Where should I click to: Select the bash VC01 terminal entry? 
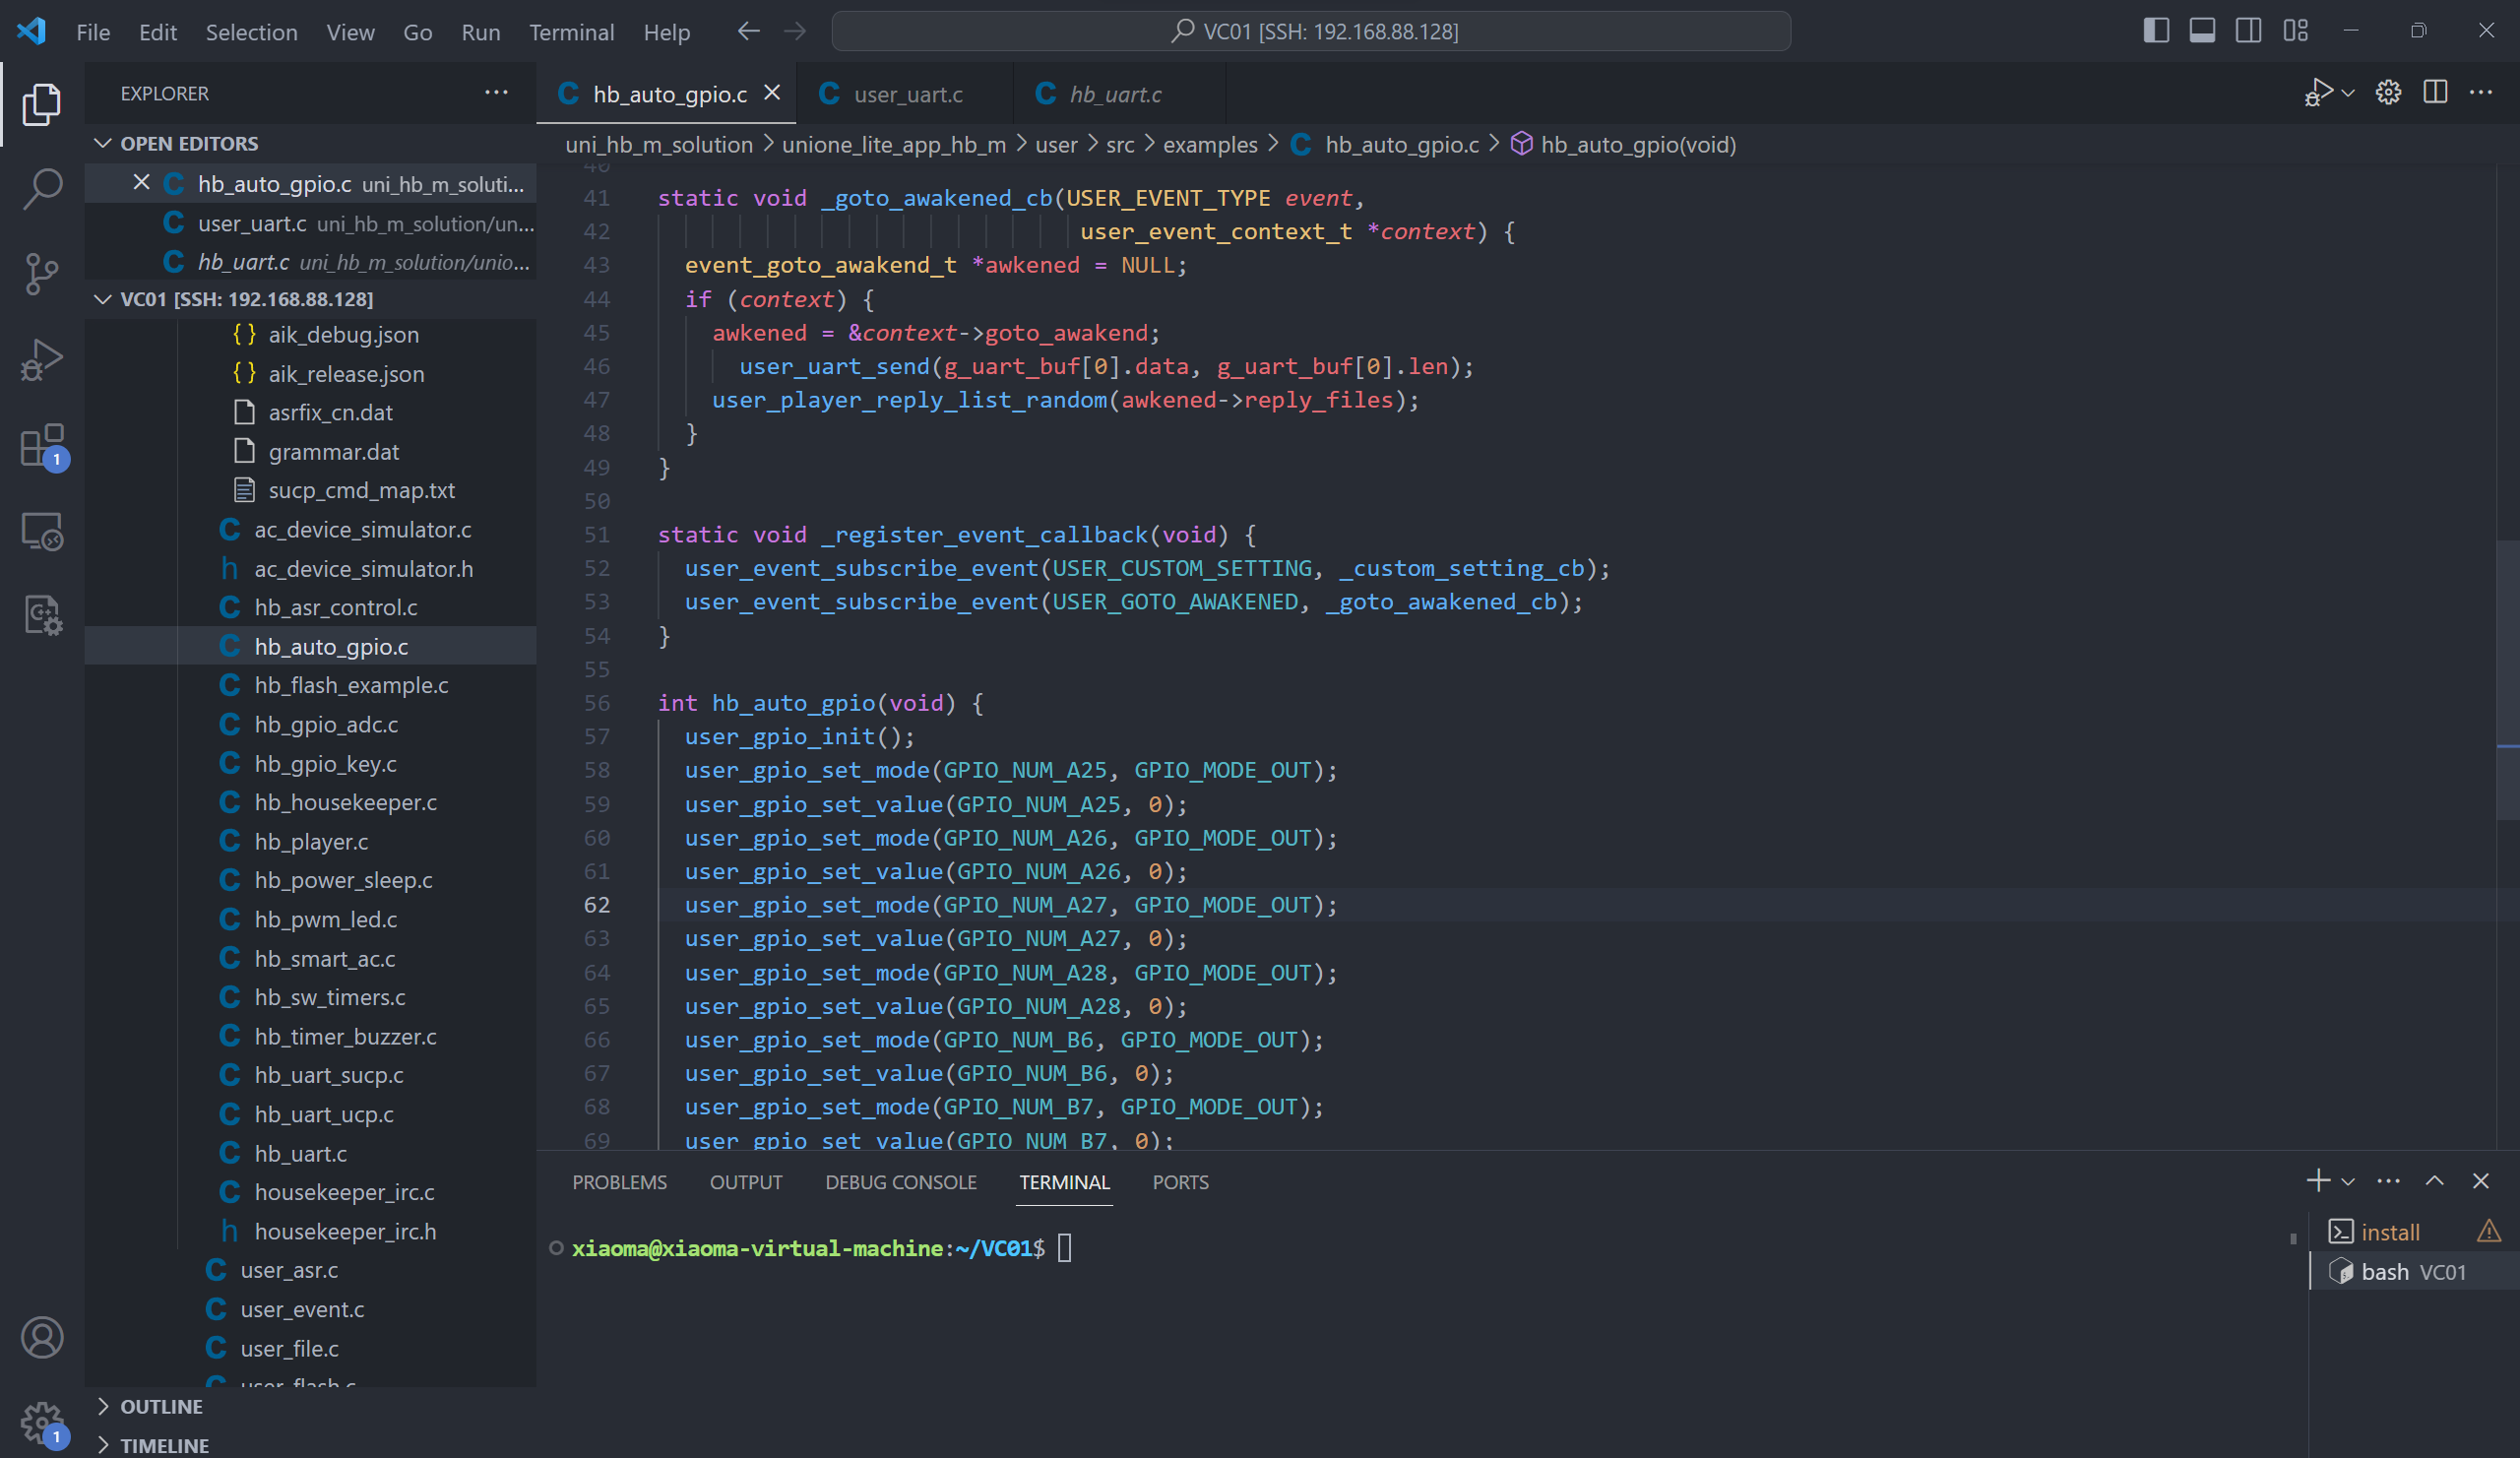click(x=2414, y=1272)
